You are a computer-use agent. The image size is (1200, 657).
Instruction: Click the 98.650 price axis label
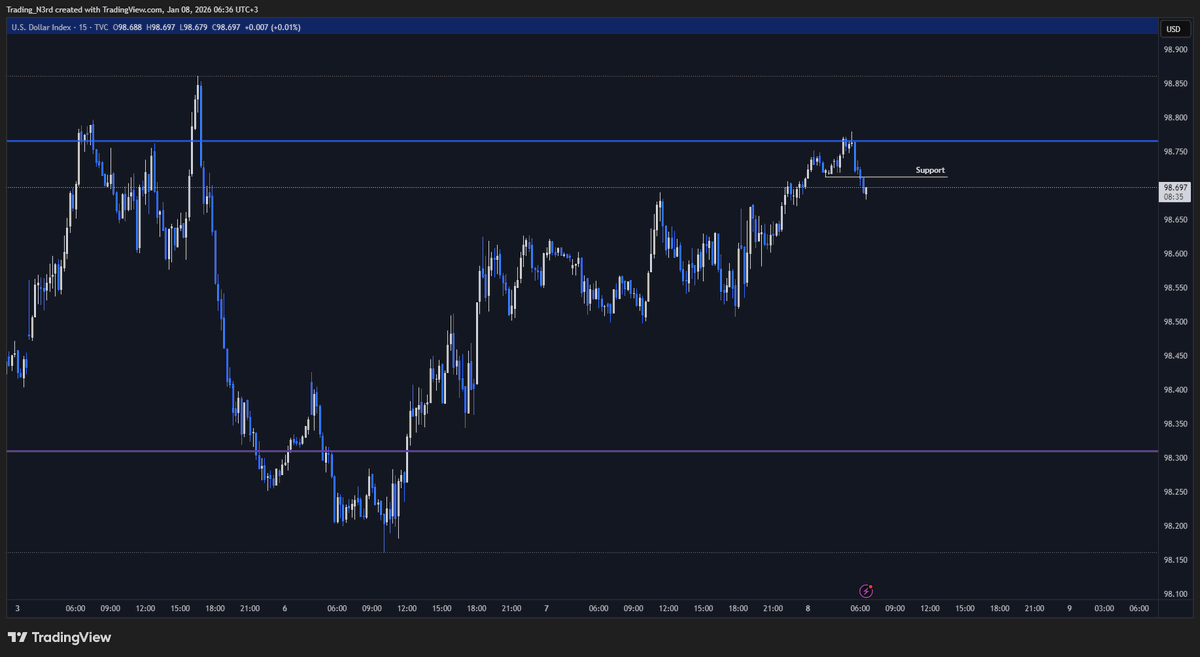(x=1175, y=219)
